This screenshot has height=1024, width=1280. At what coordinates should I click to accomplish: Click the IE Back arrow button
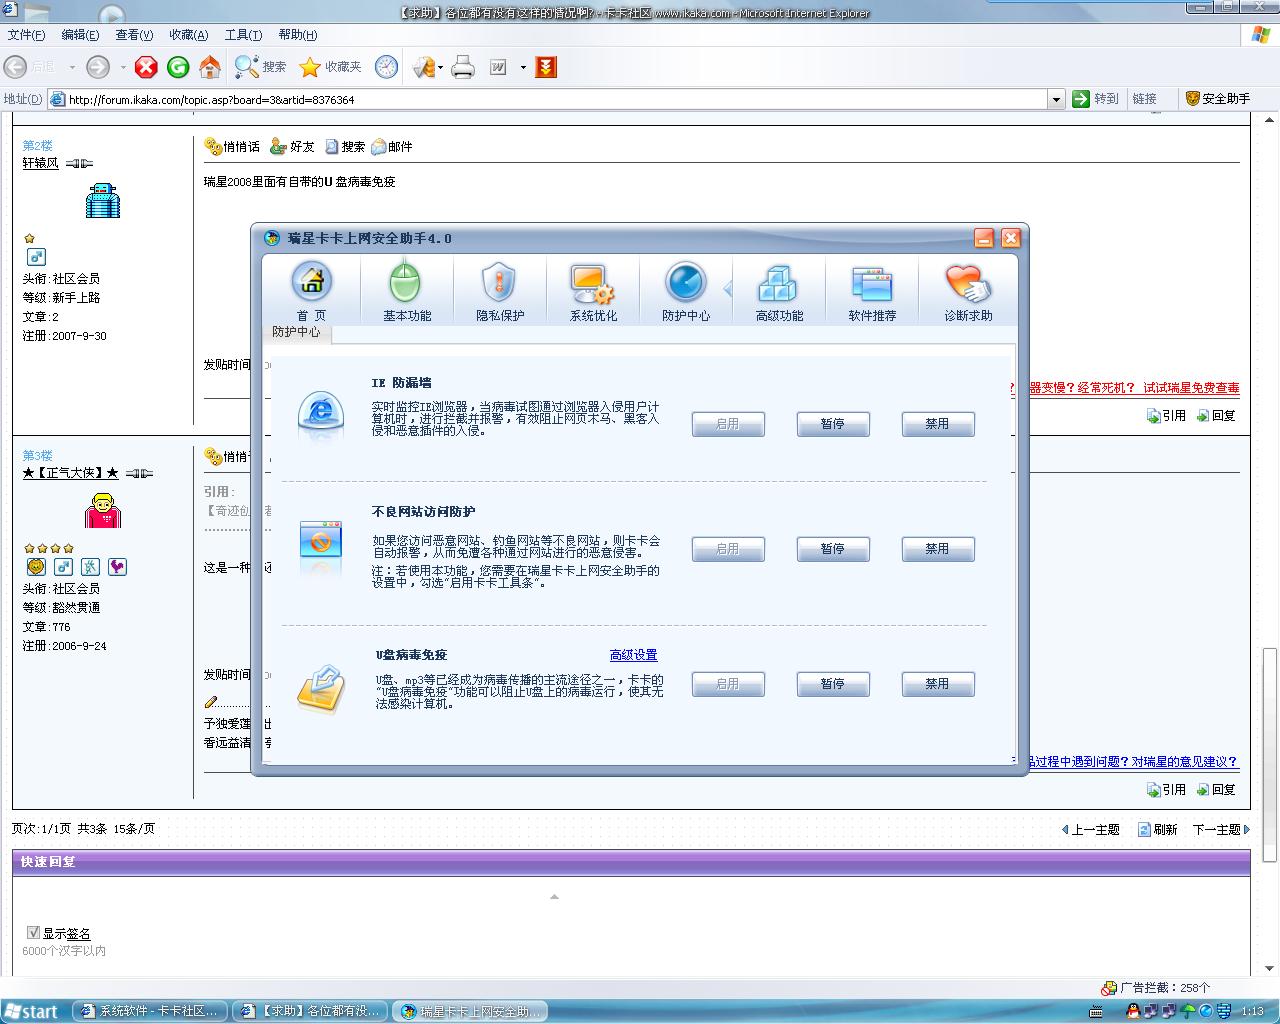pos(15,67)
